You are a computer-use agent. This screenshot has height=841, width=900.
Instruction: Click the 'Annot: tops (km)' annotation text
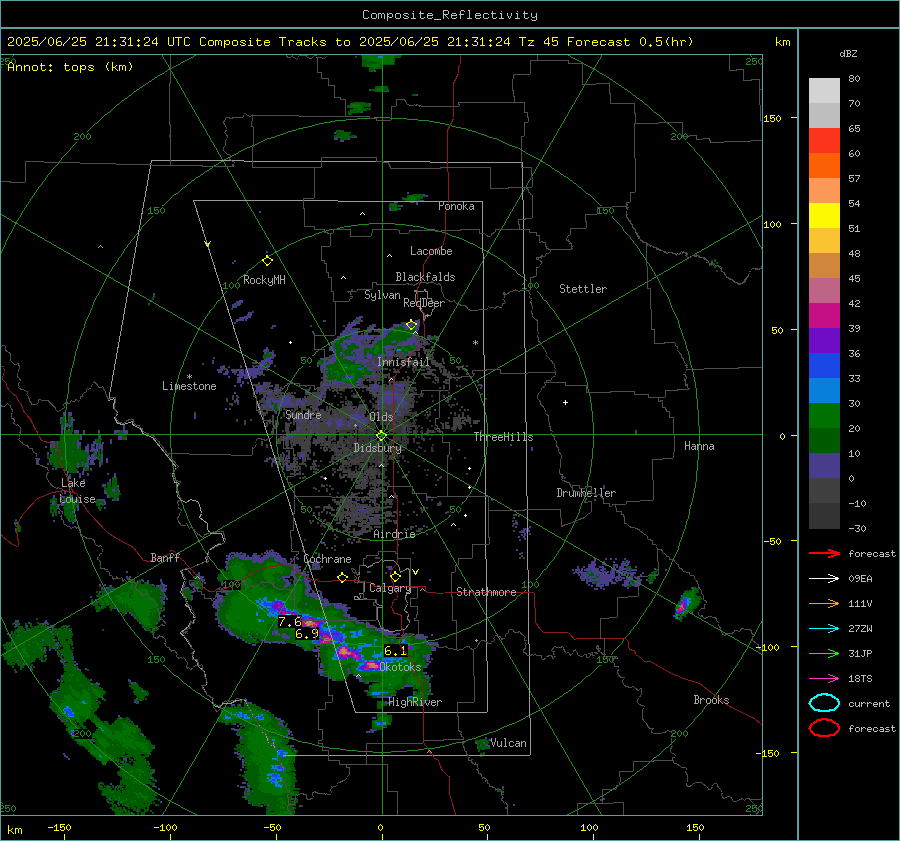[70, 67]
